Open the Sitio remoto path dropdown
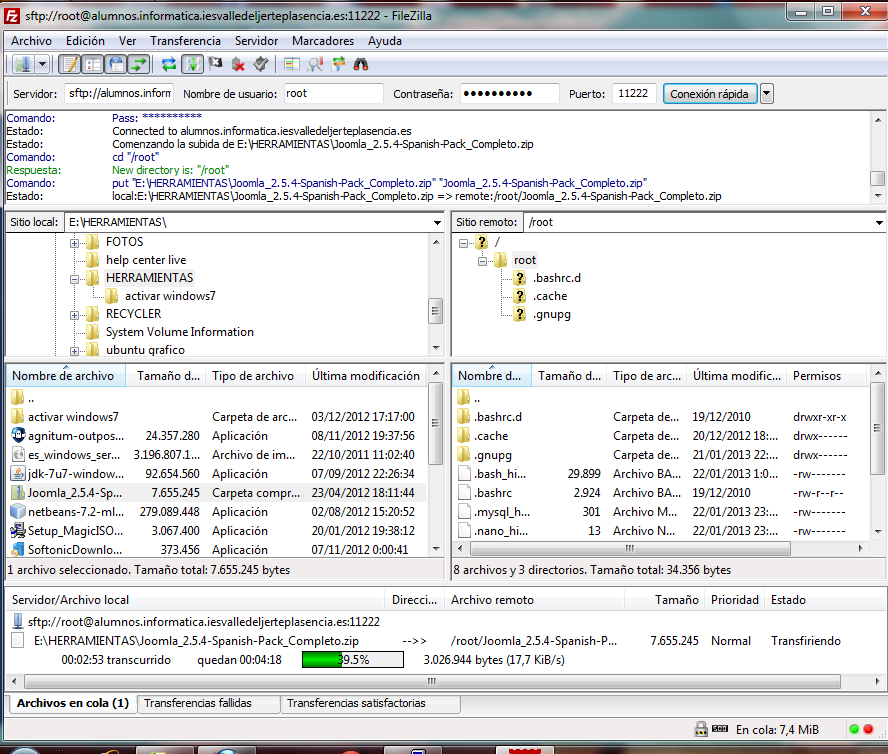888x754 pixels. click(x=877, y=222)
